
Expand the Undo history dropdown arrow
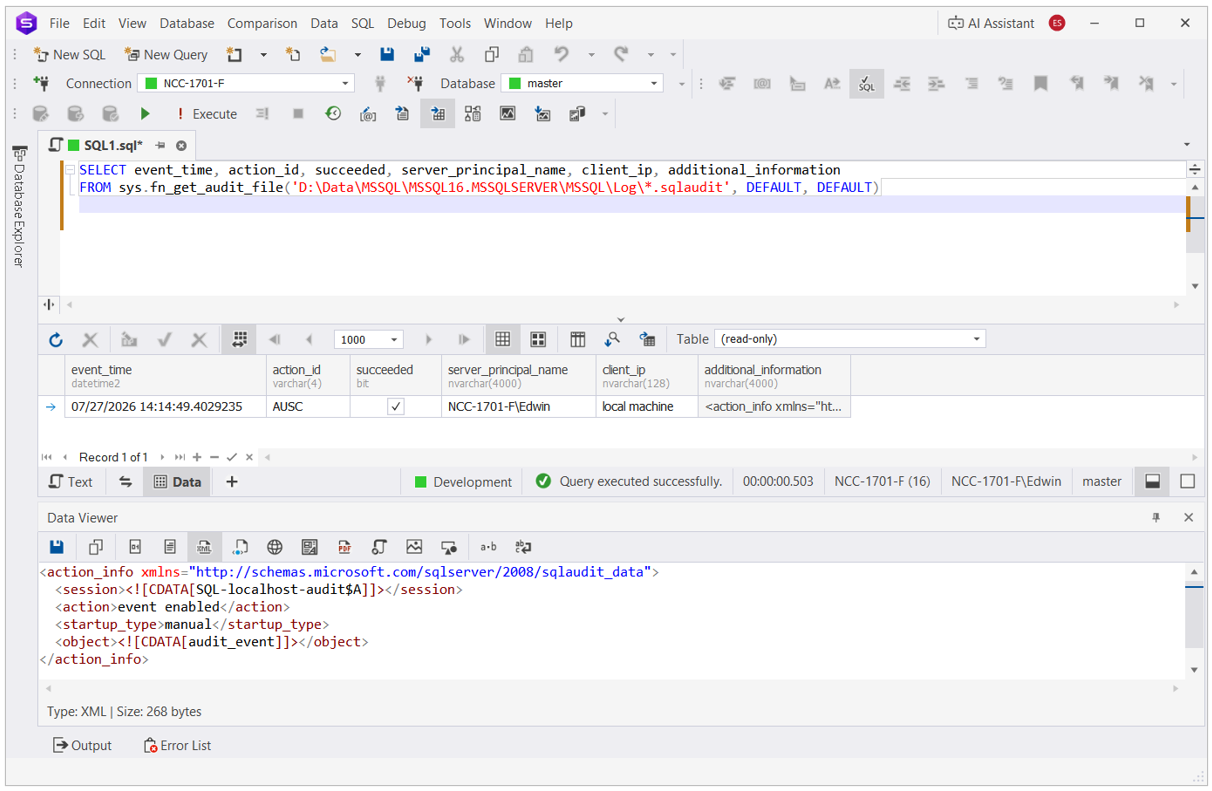click(591, 55)
